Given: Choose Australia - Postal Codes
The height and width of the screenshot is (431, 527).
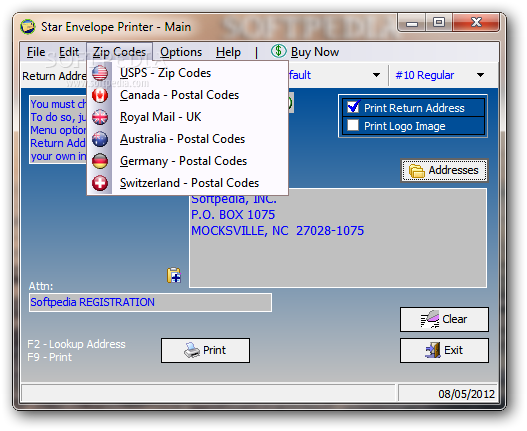Looking at the screenshot, I should point(188,139).
